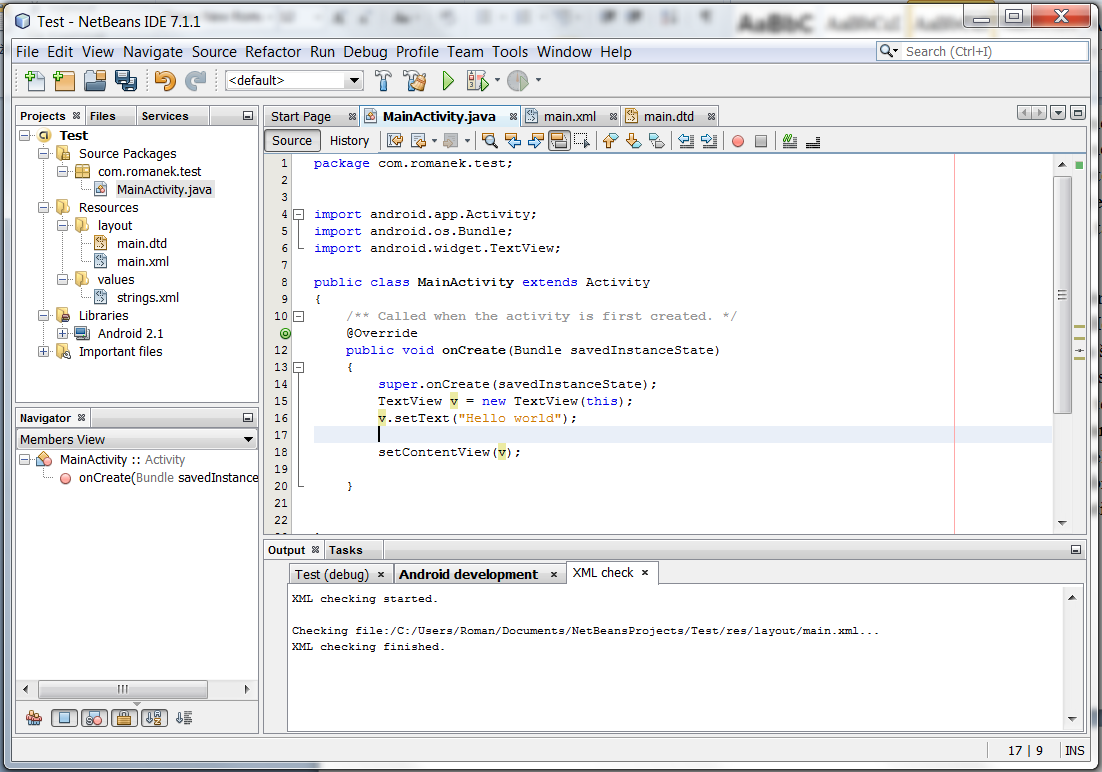The image size is (1102, 772).
Task: Click the editor vertical scrollbar thumb
Action: [x=1062, y=295]
